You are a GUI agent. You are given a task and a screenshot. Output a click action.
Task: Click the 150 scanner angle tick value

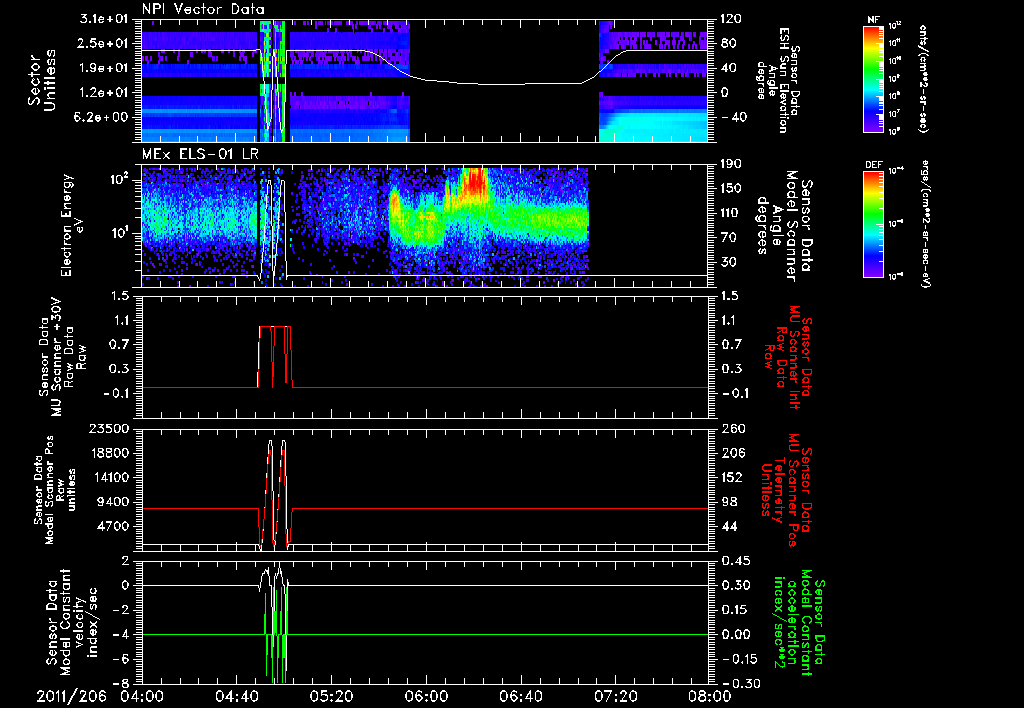pos(731,189)
